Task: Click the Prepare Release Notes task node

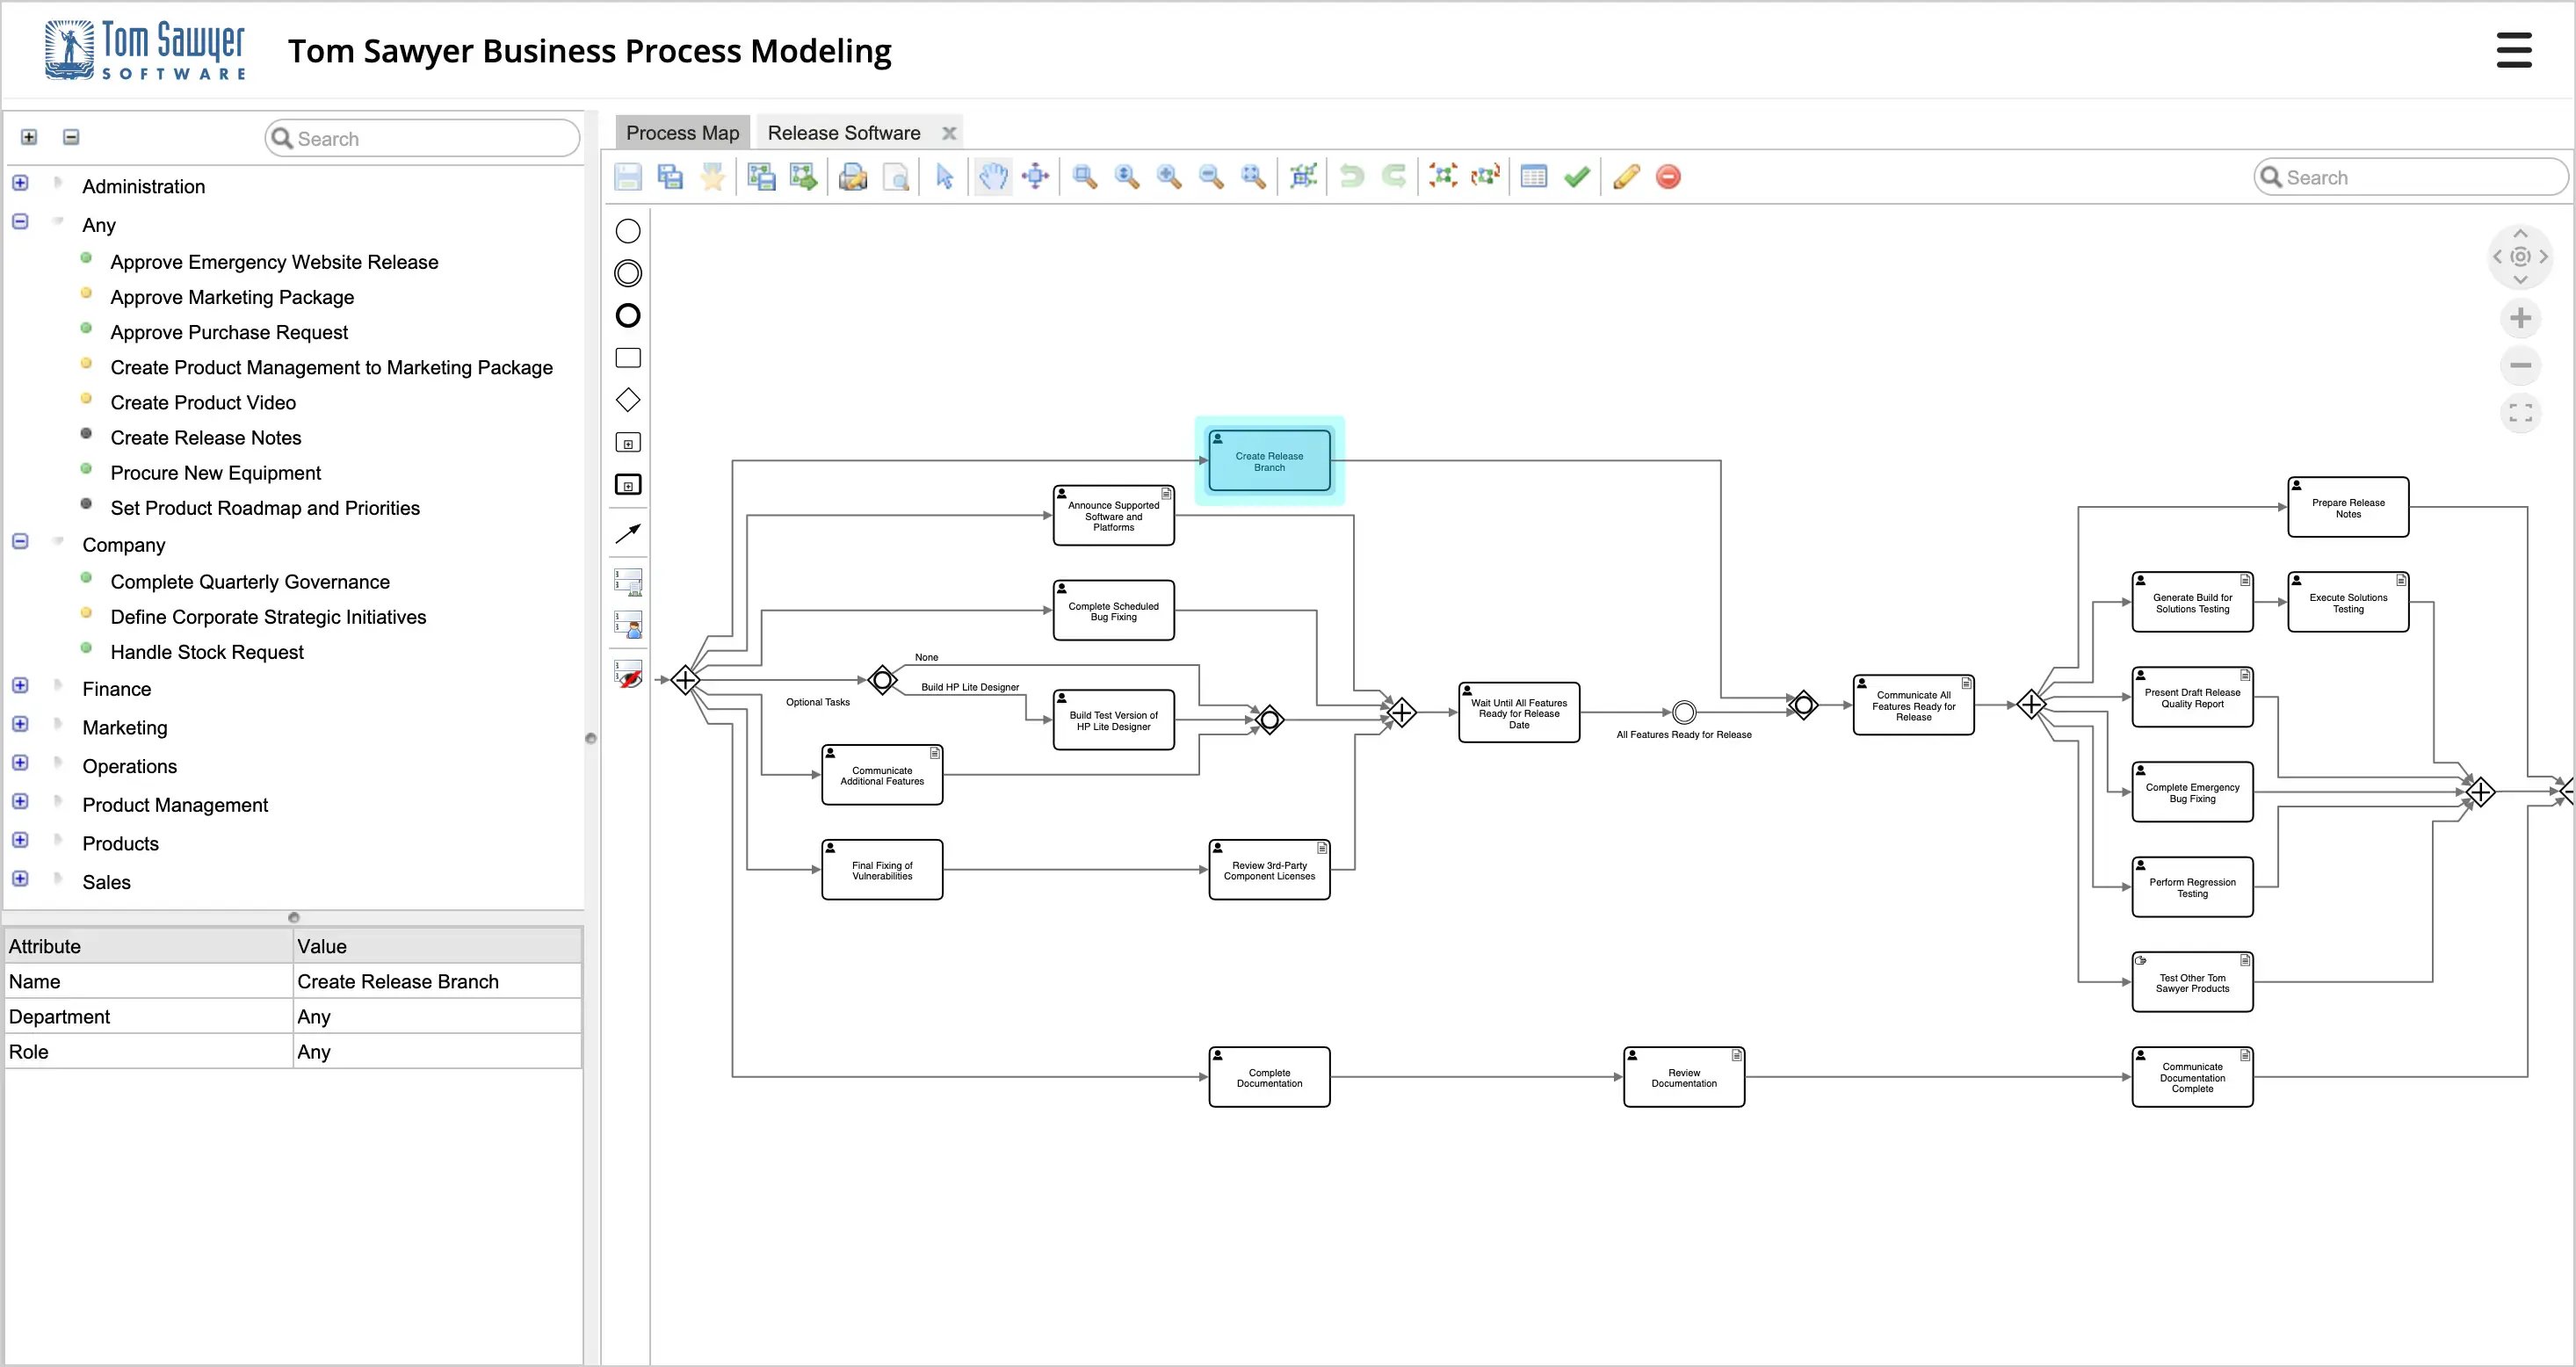Action: click(2348, 507)
